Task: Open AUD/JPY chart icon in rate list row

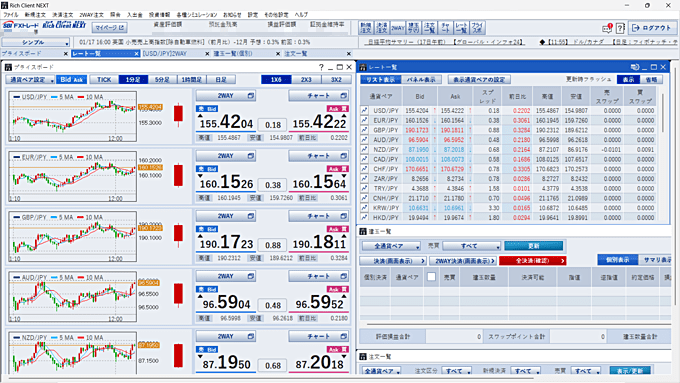Action: [x=364, y=140]
